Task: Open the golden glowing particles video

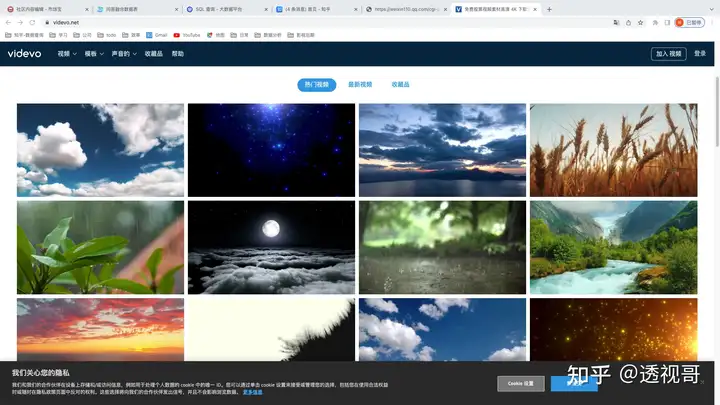Action: coord(613,330)
